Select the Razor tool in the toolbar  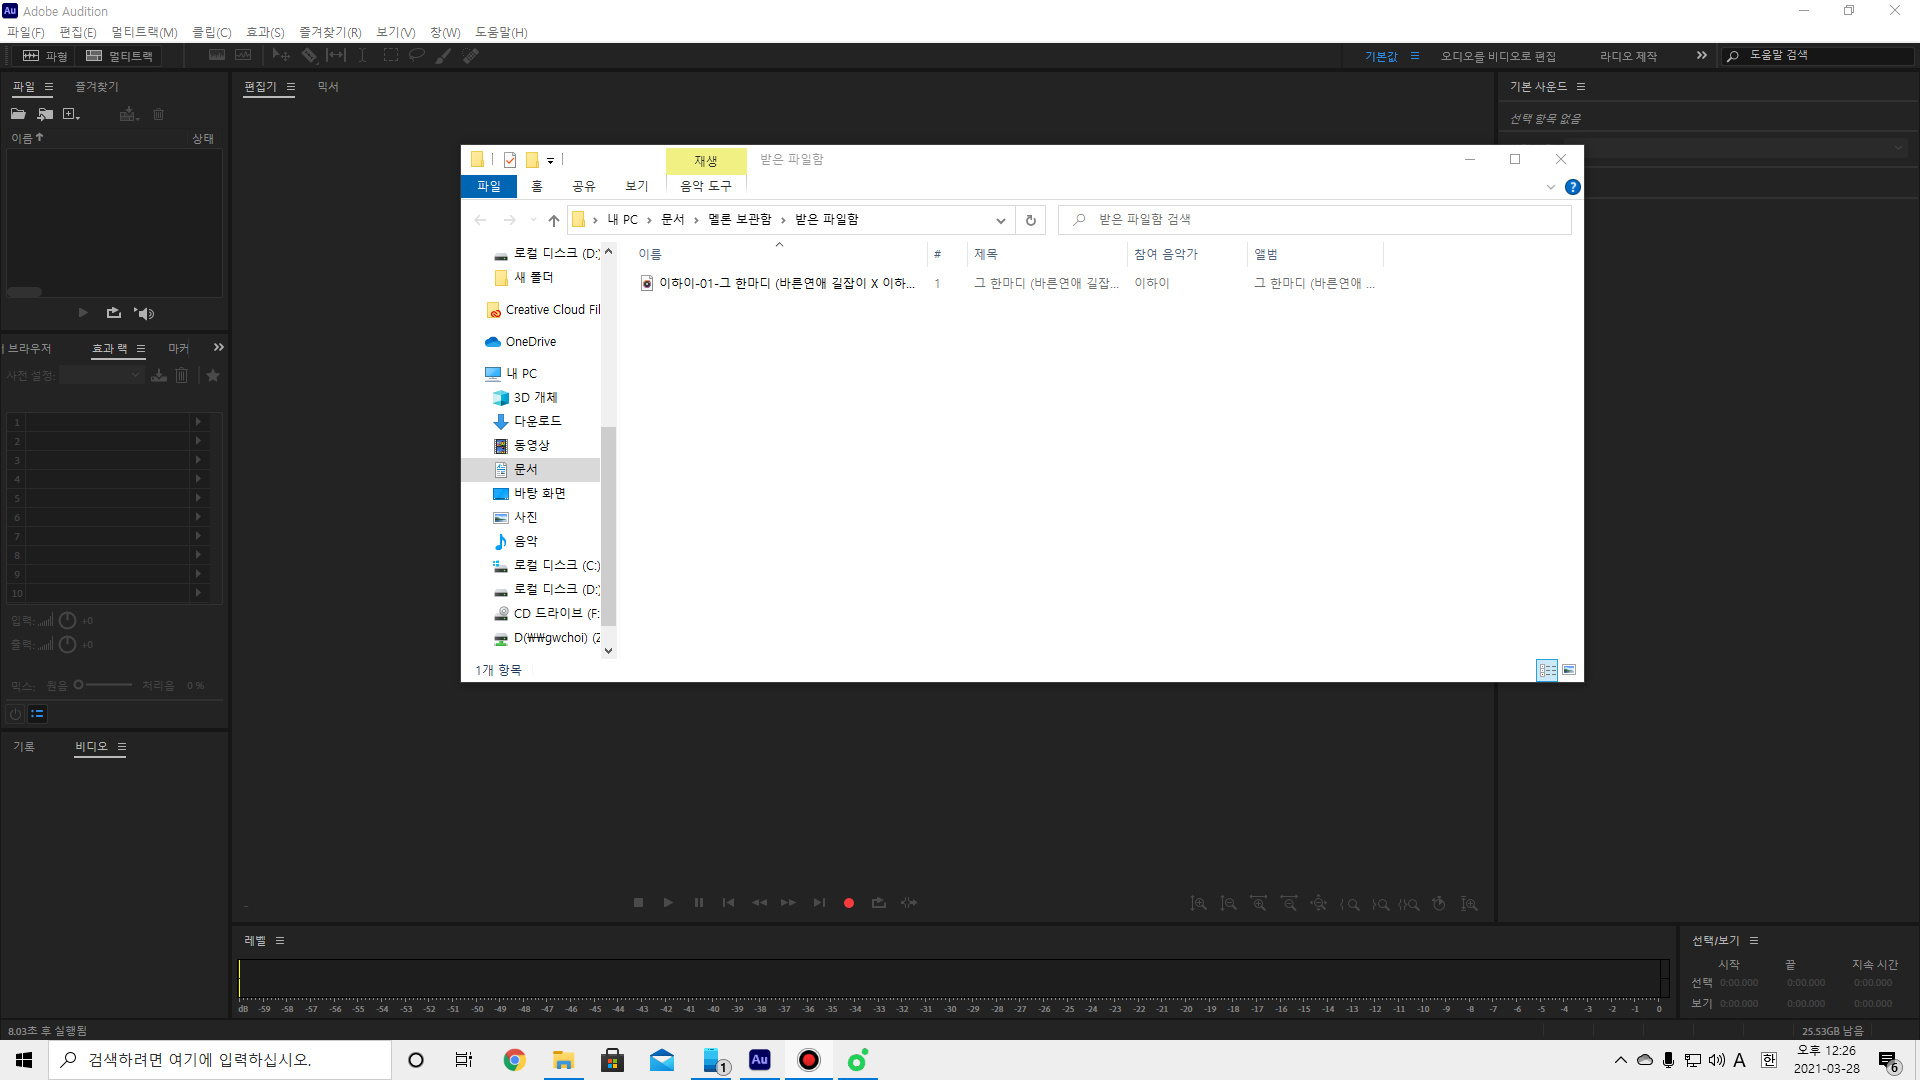(309, 56)
